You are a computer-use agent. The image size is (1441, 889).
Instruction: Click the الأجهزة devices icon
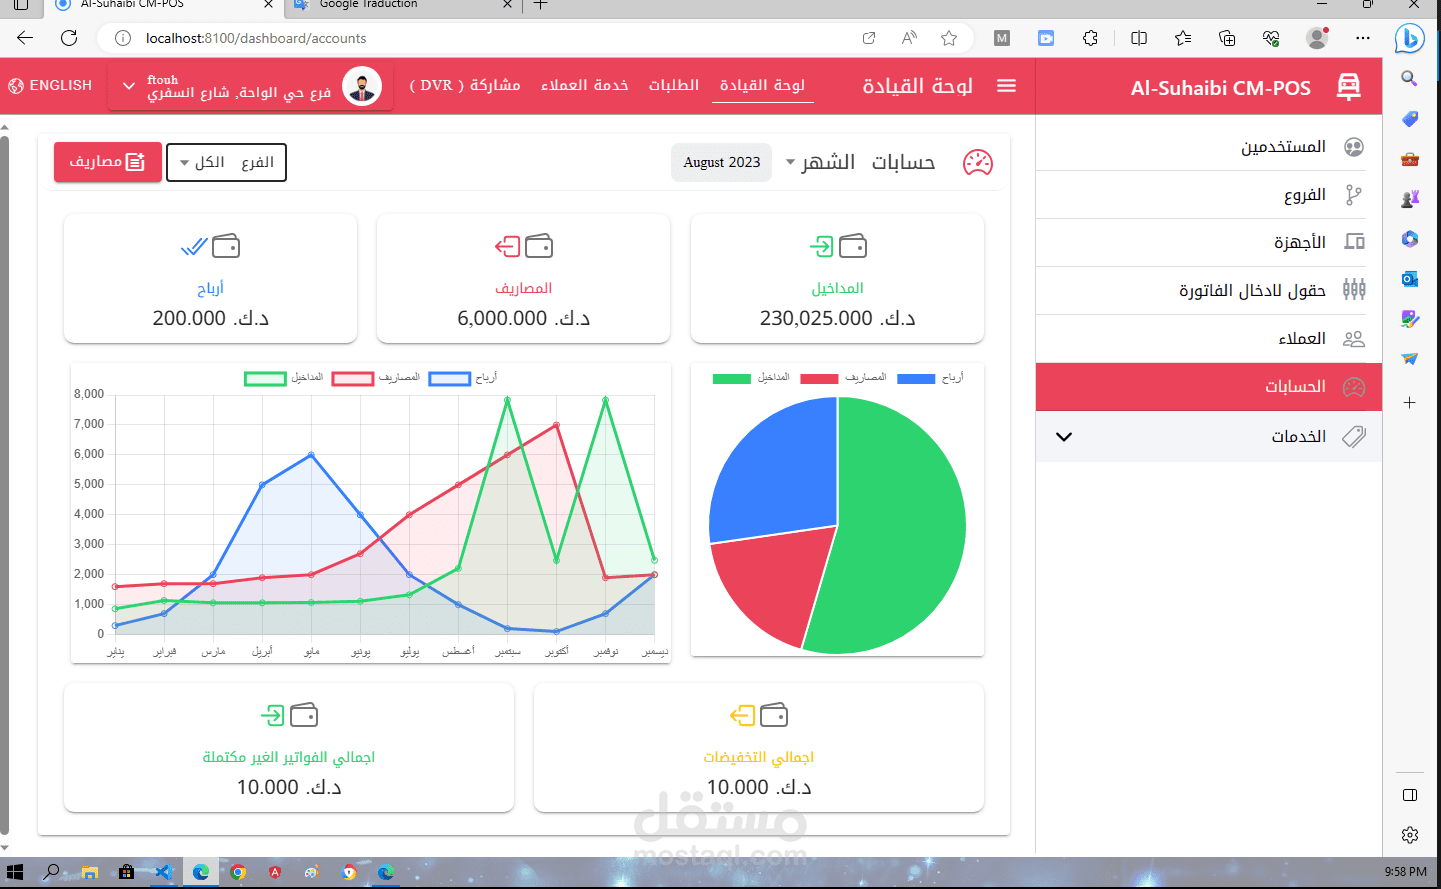click(x=1354, y=242)
